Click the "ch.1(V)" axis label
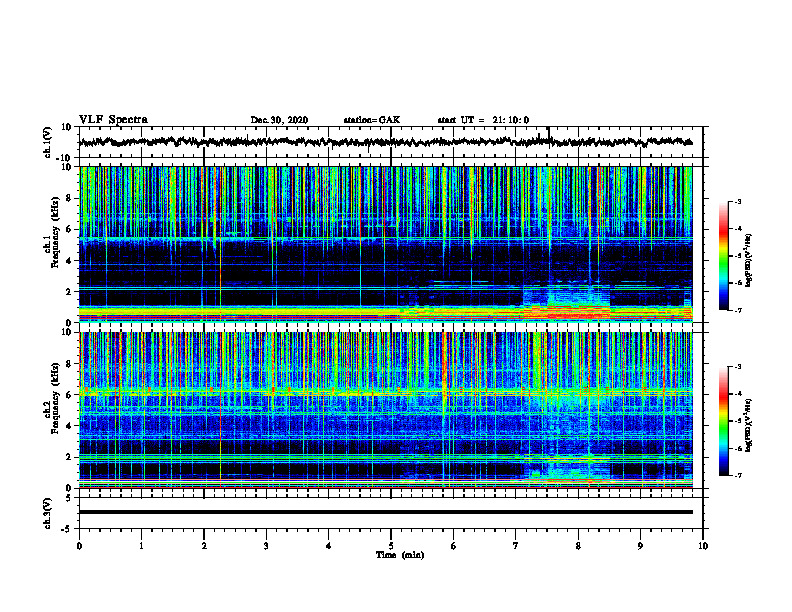Screen dimensions: 792x612 pos(48,142)
